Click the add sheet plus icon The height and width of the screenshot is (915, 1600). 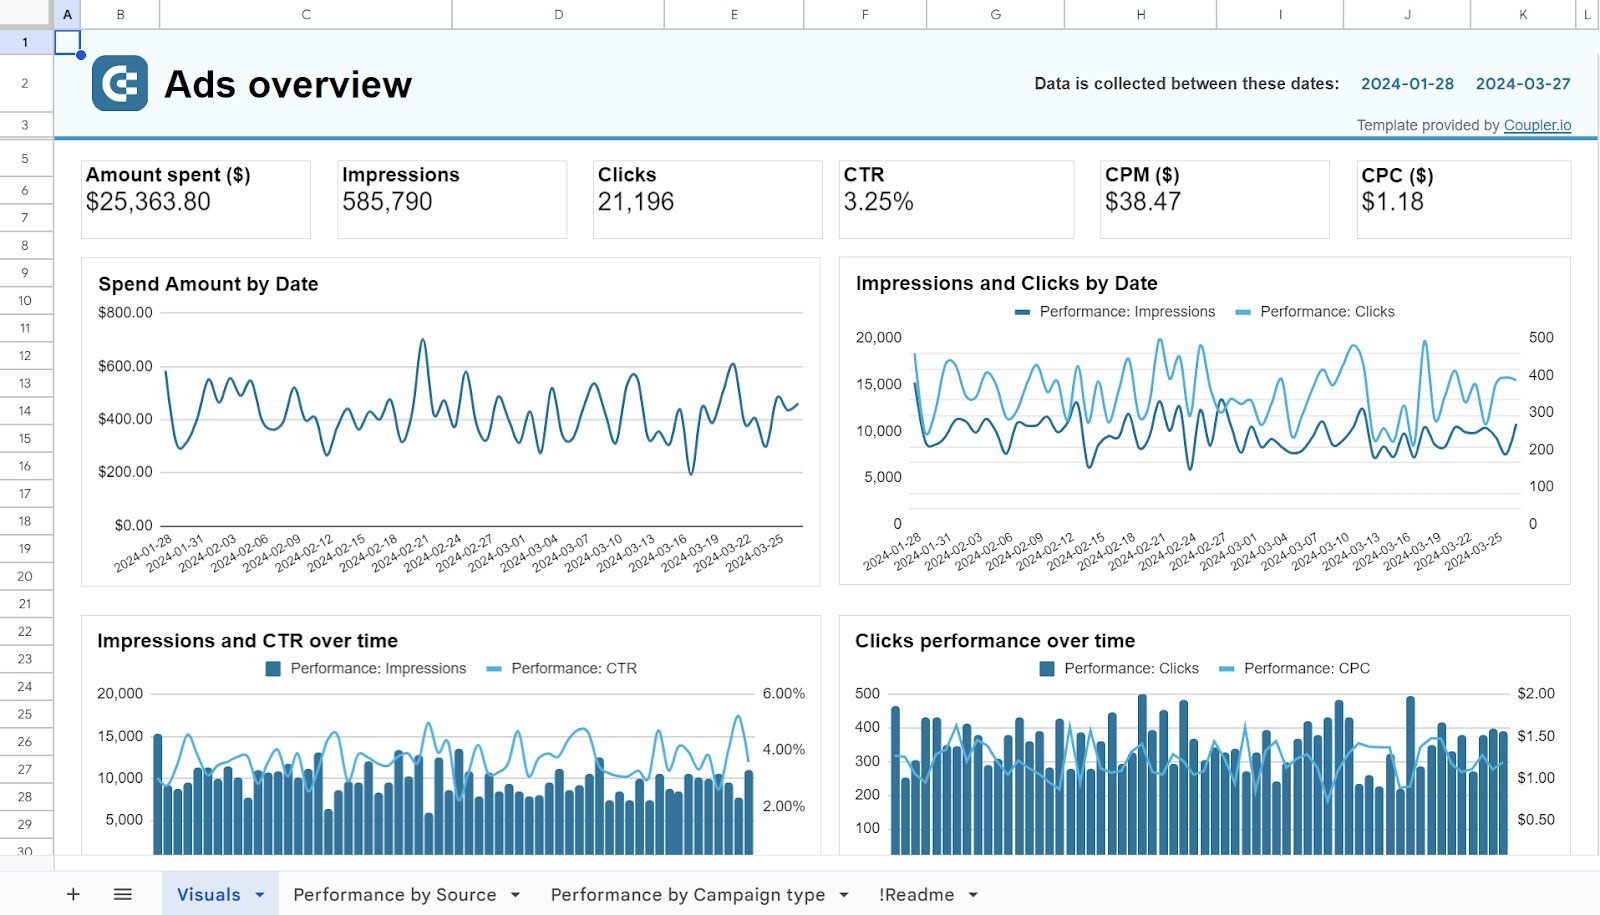(73, 893)
